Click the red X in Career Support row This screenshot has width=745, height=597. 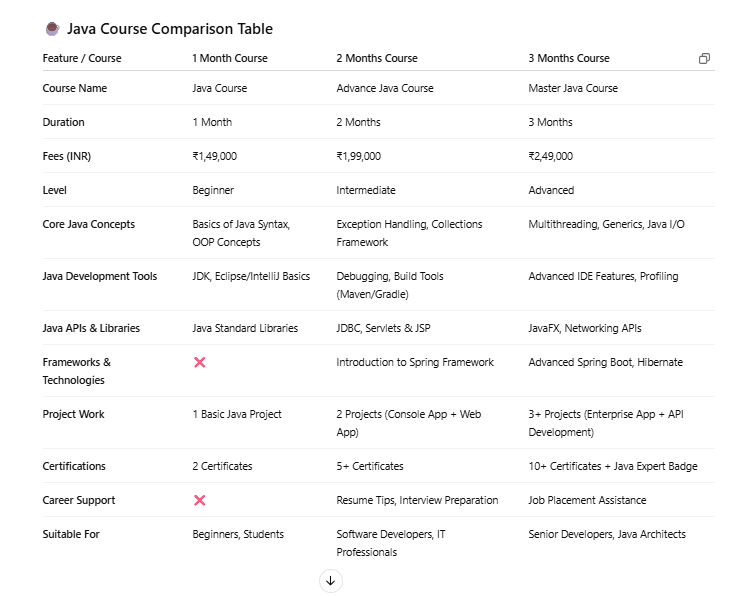coord(199,500)
